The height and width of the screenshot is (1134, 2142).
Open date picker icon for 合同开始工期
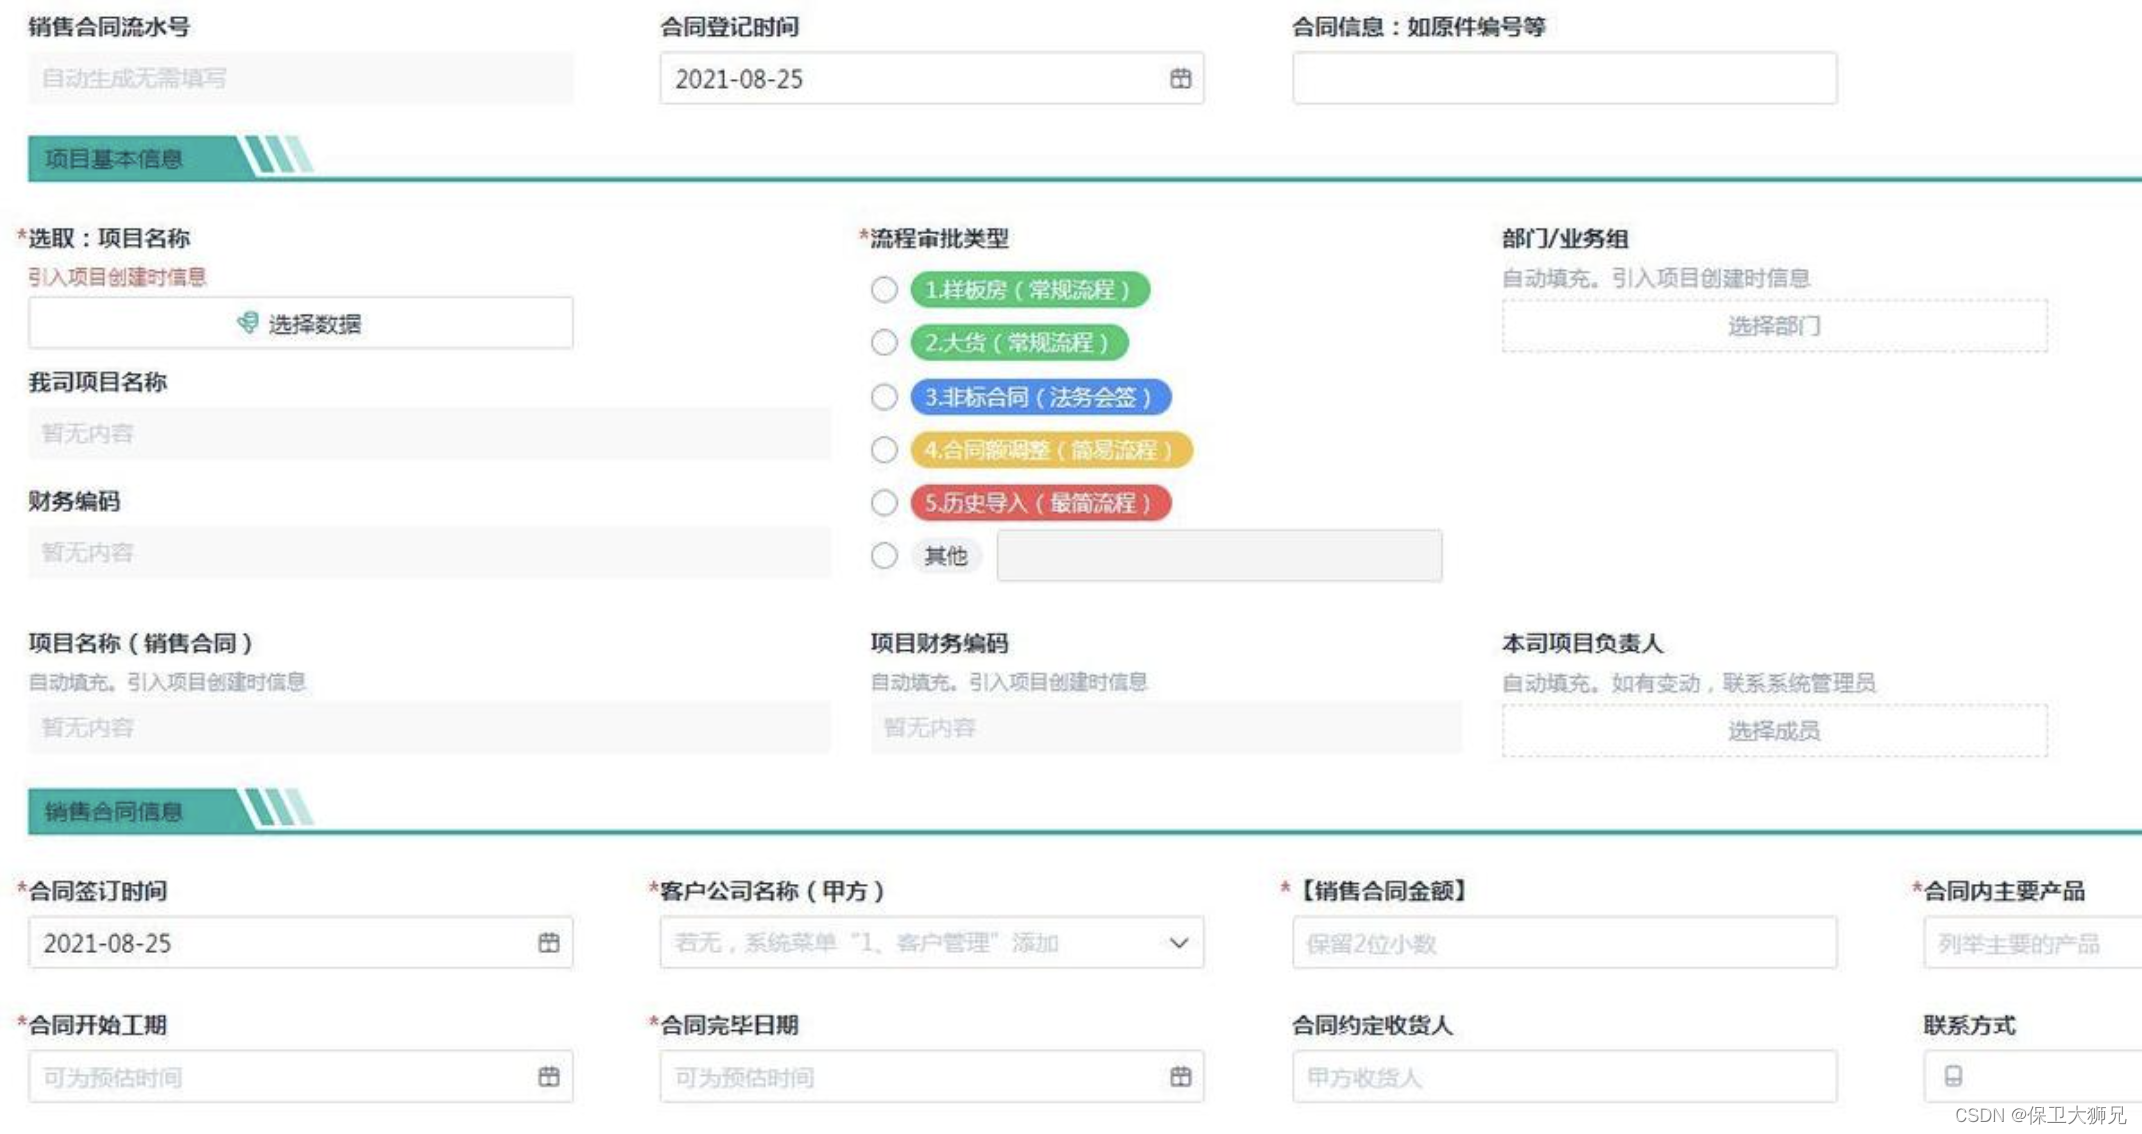pos(548,1076)
